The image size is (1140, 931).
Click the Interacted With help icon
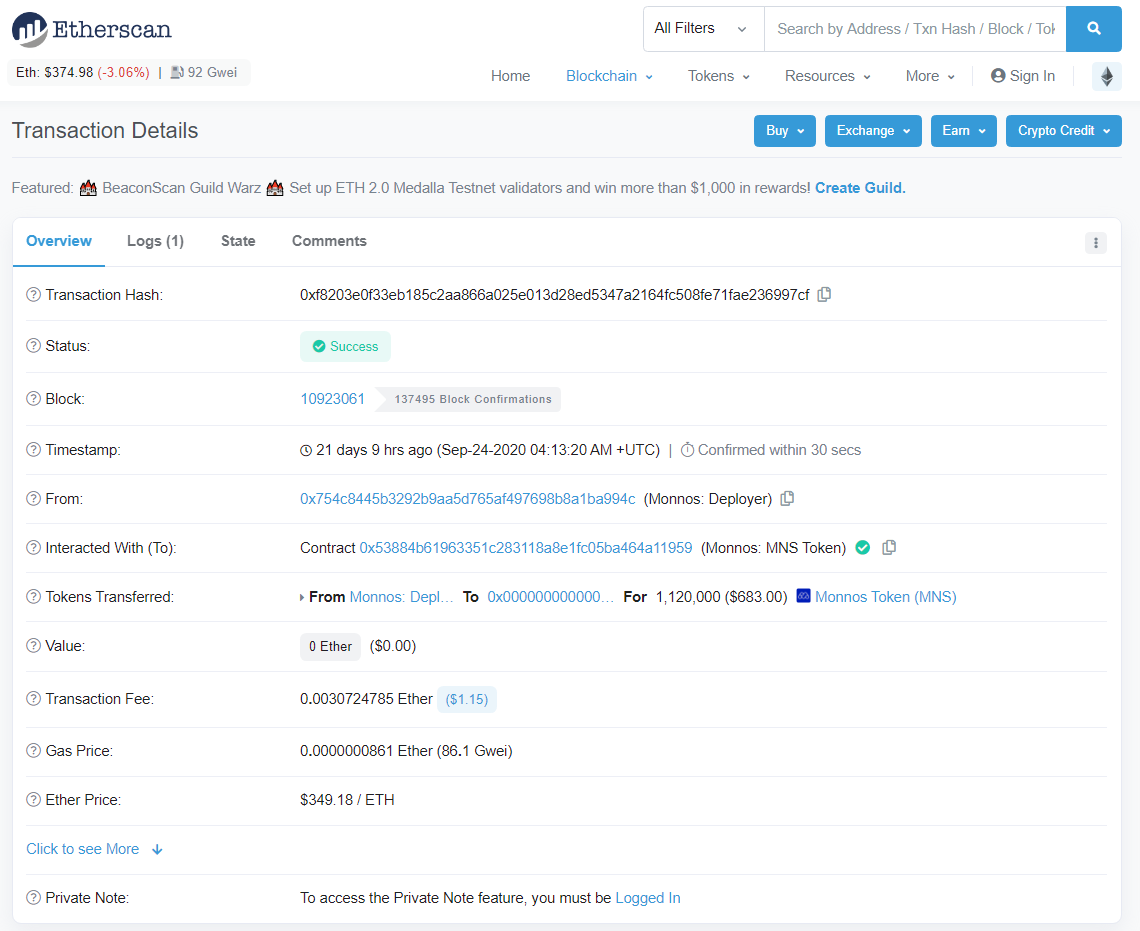(x=33, y=548)
